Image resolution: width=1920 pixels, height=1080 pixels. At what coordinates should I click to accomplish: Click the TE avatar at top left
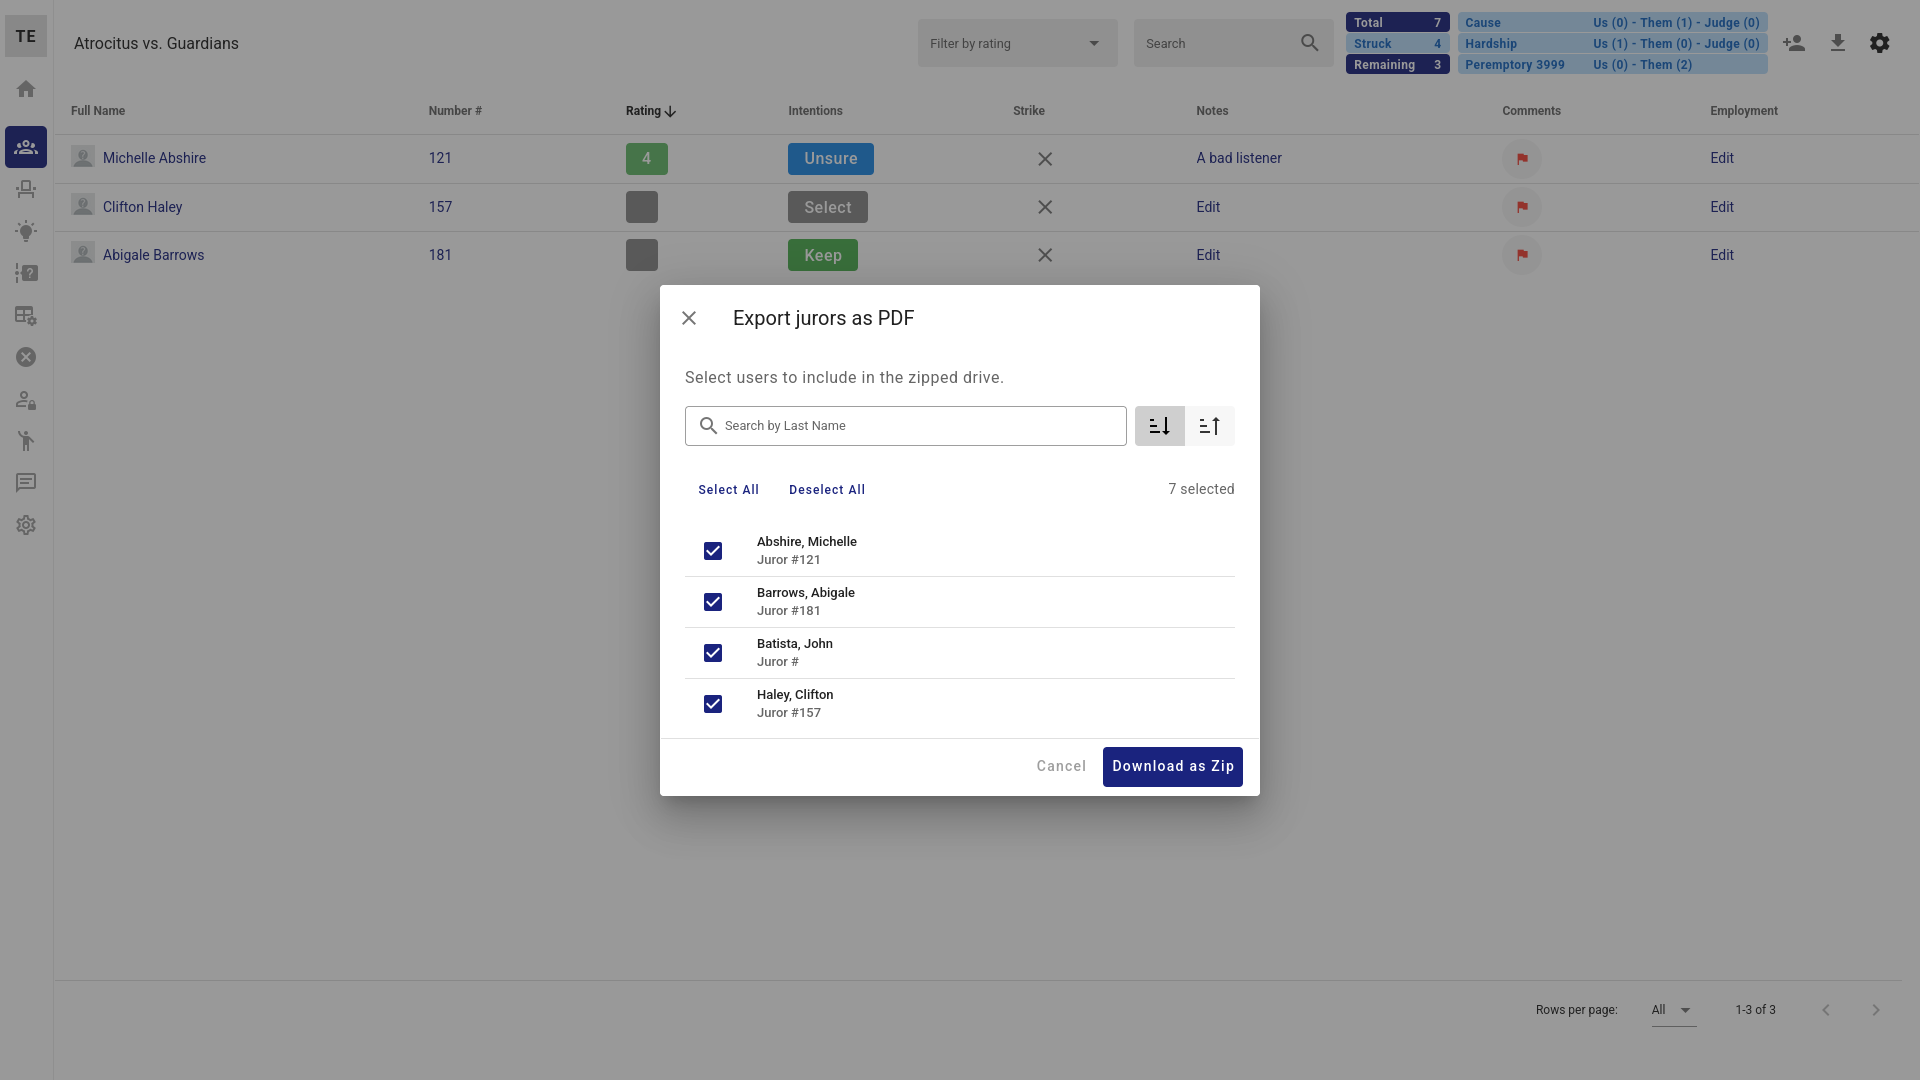[26, 36]
